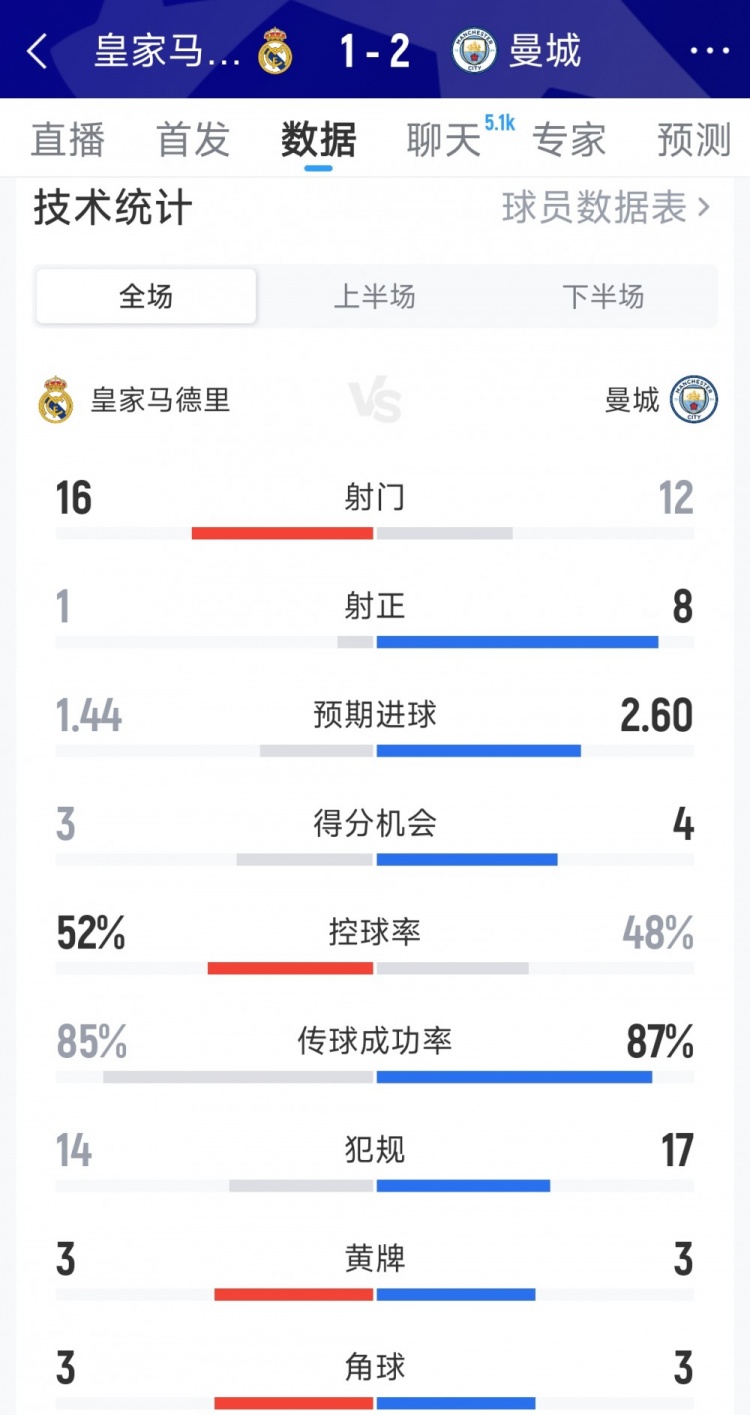The image size is (750, 1415).
Task: Open 球员数据表 link
Action: 606,208
